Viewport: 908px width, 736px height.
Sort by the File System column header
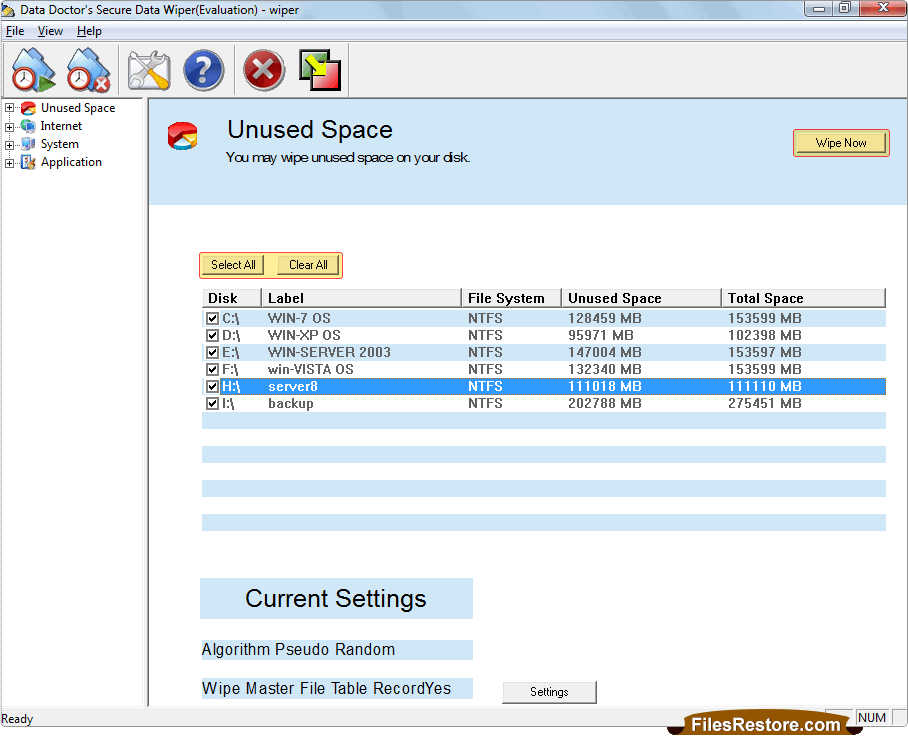click(511, 298)
